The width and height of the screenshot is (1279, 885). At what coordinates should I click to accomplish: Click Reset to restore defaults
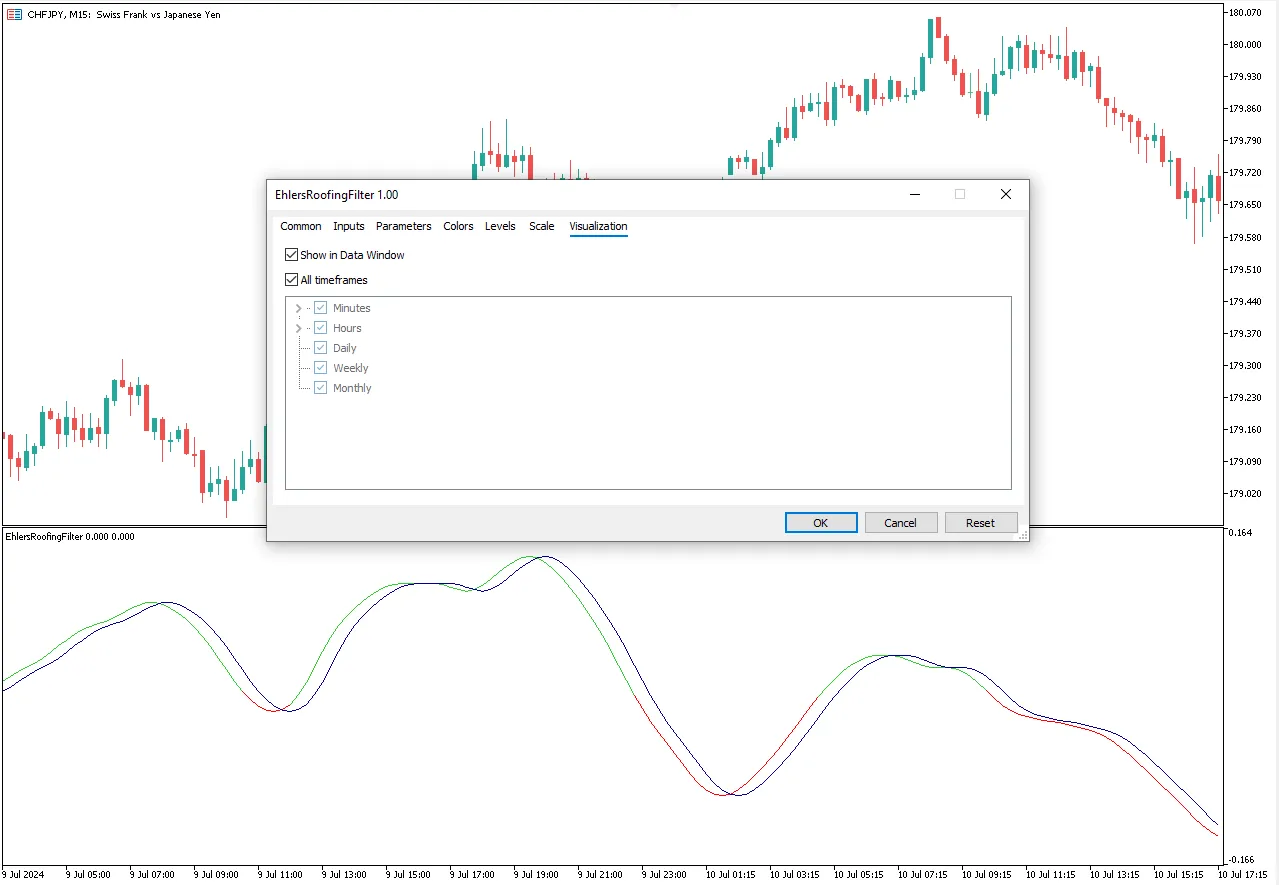click(980, 522)
